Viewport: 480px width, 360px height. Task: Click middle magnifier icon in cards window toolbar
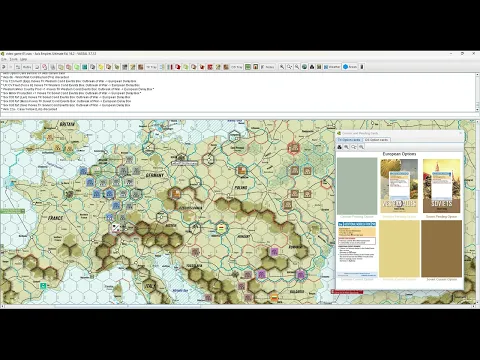click(x=354, y=147)
